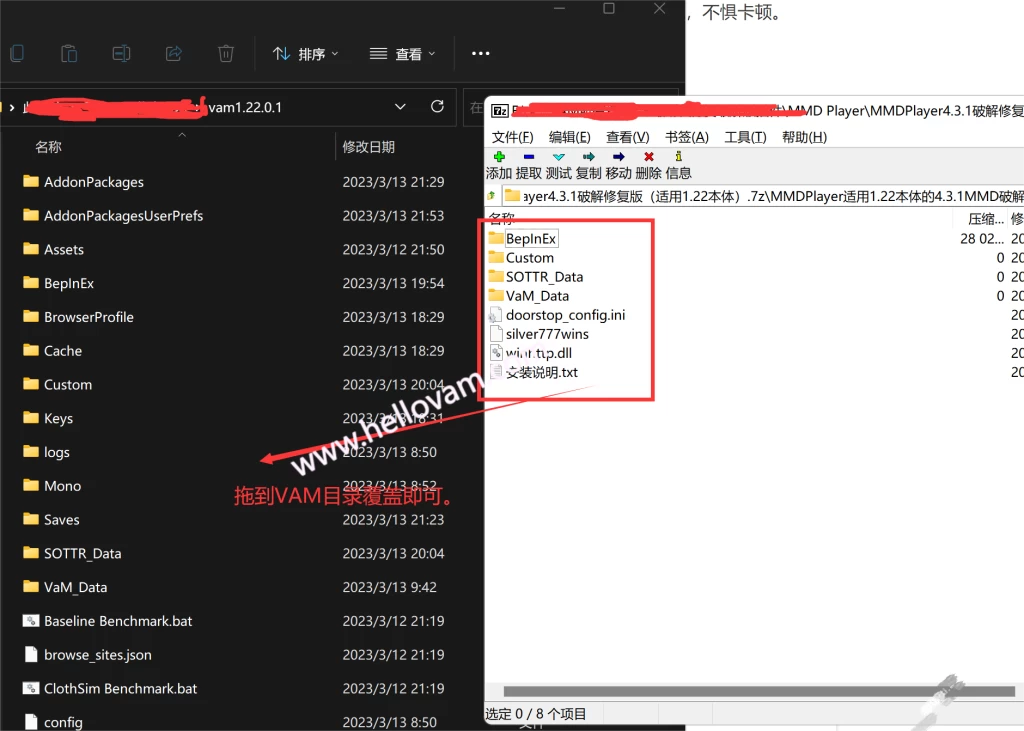
Task: Click the 7-Zip Copy (复制) arrow icon
Action: click(x=589, y=157)
